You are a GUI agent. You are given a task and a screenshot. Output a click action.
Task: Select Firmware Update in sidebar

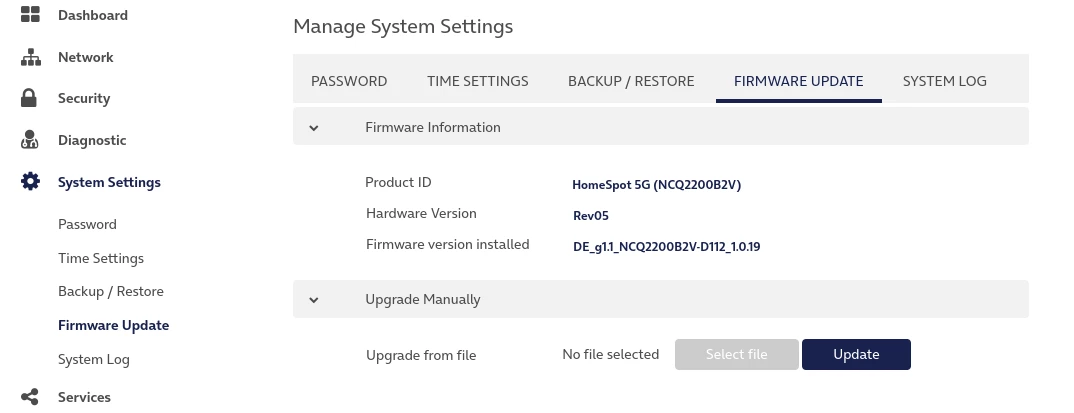[113, 325]
